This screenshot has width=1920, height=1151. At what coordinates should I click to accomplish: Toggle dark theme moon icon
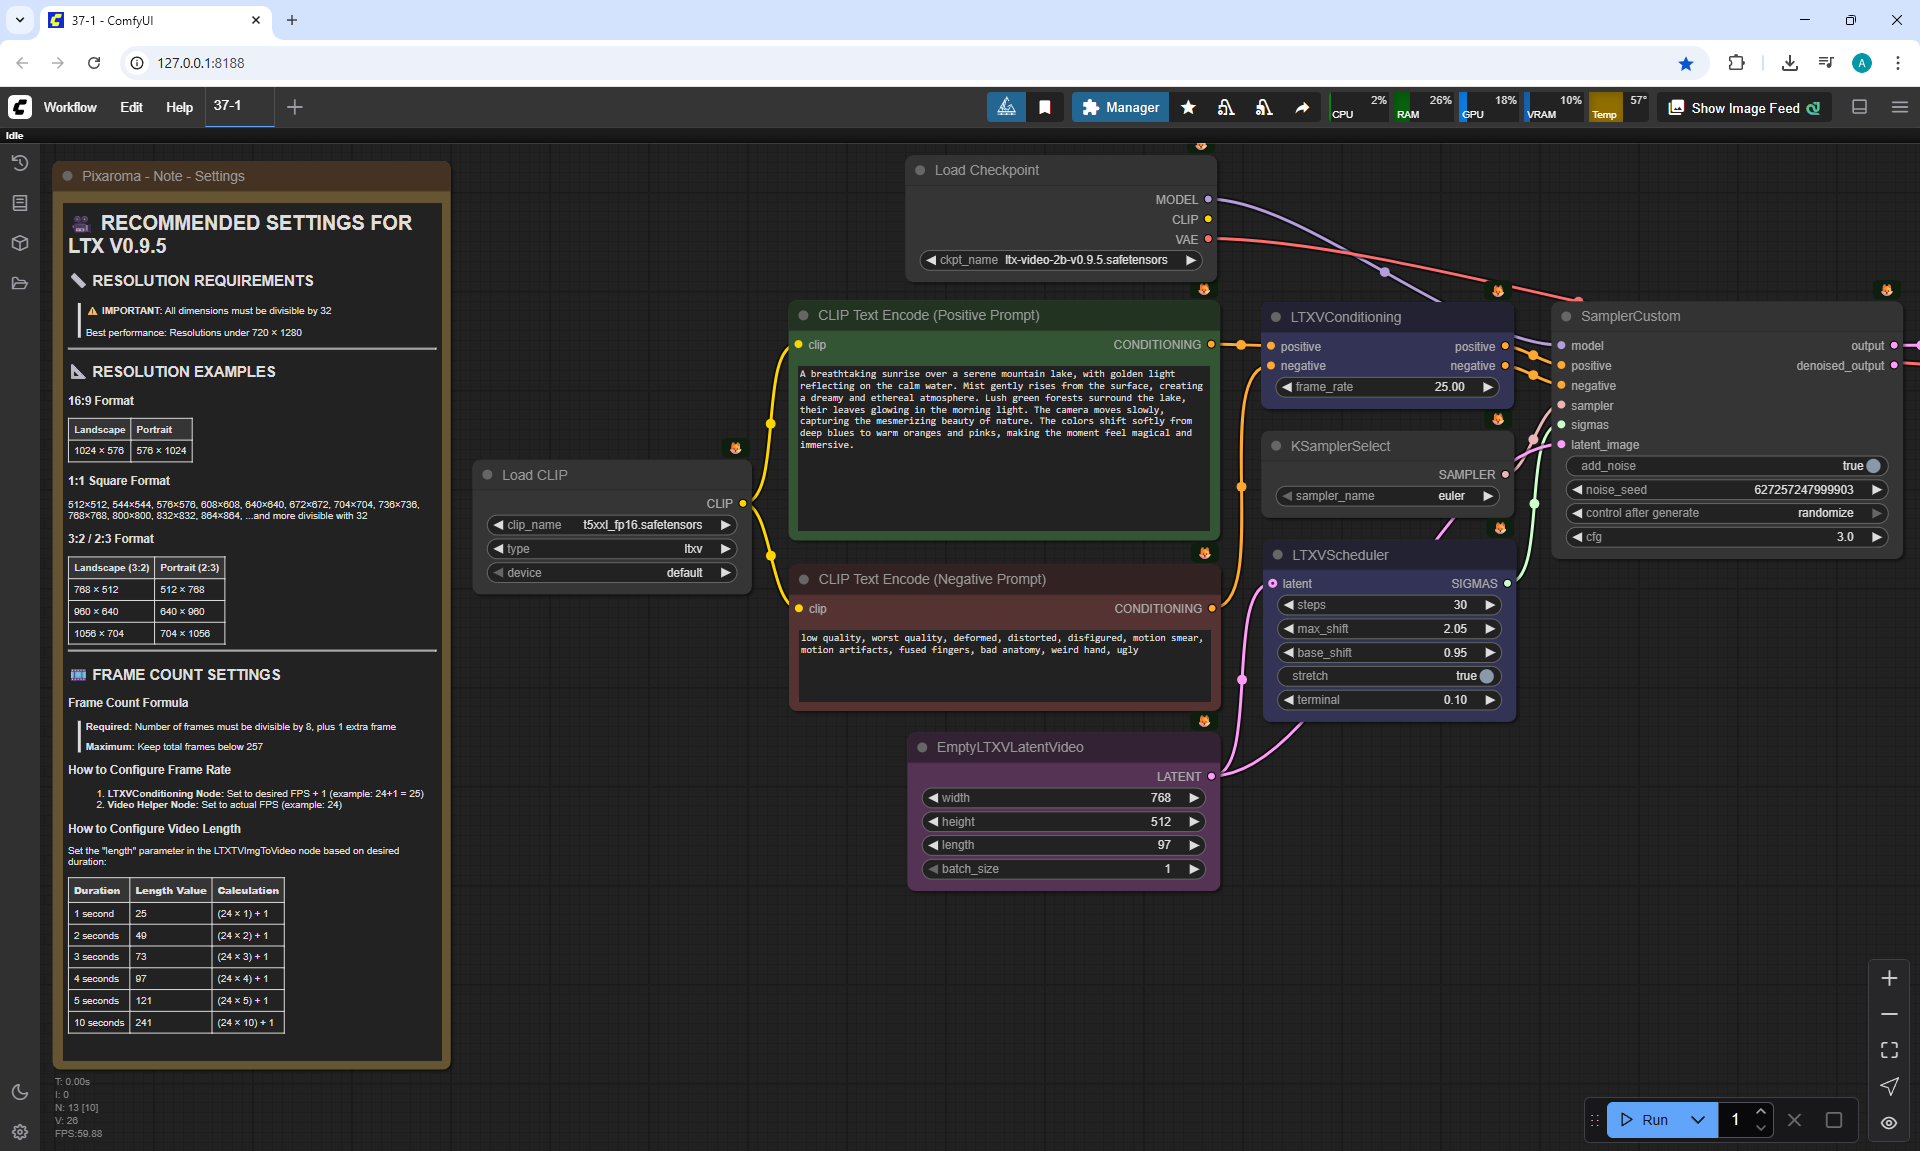(x=20, y=1092)
